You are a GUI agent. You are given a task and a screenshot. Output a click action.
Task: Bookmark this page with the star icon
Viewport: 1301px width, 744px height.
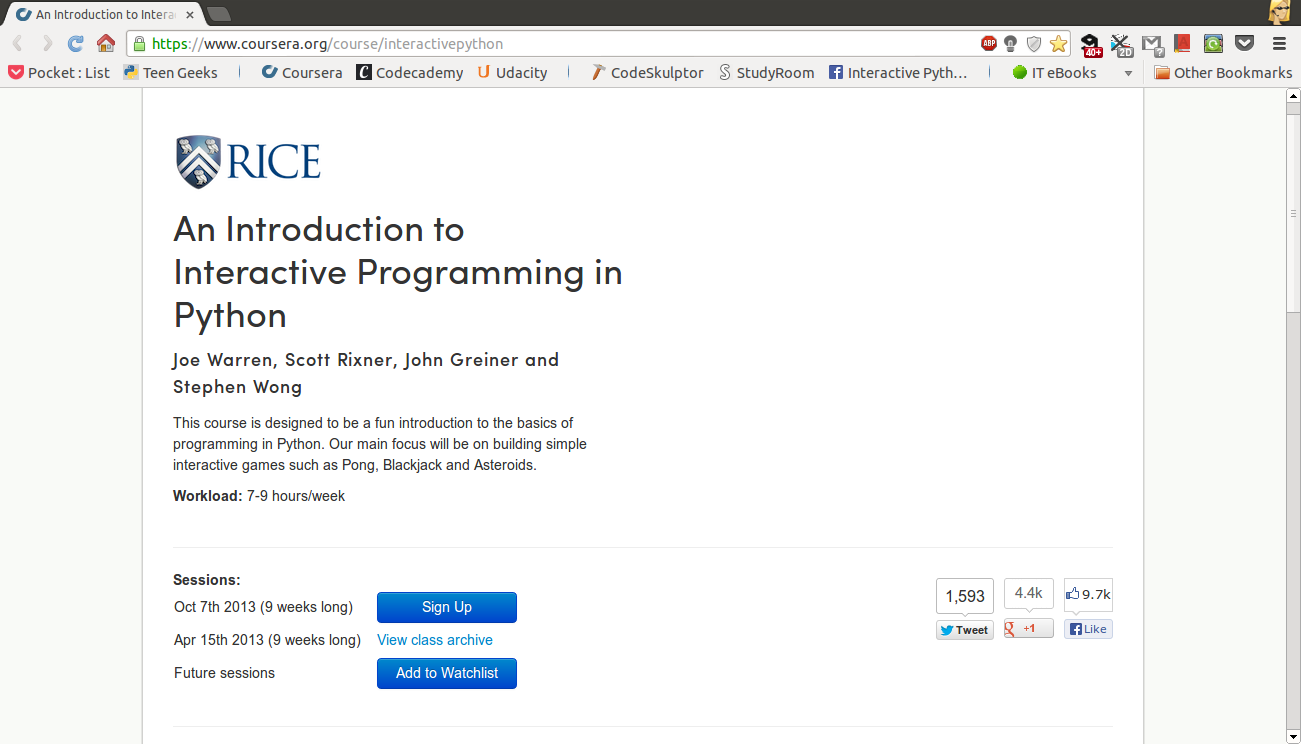pos(1058,44)
